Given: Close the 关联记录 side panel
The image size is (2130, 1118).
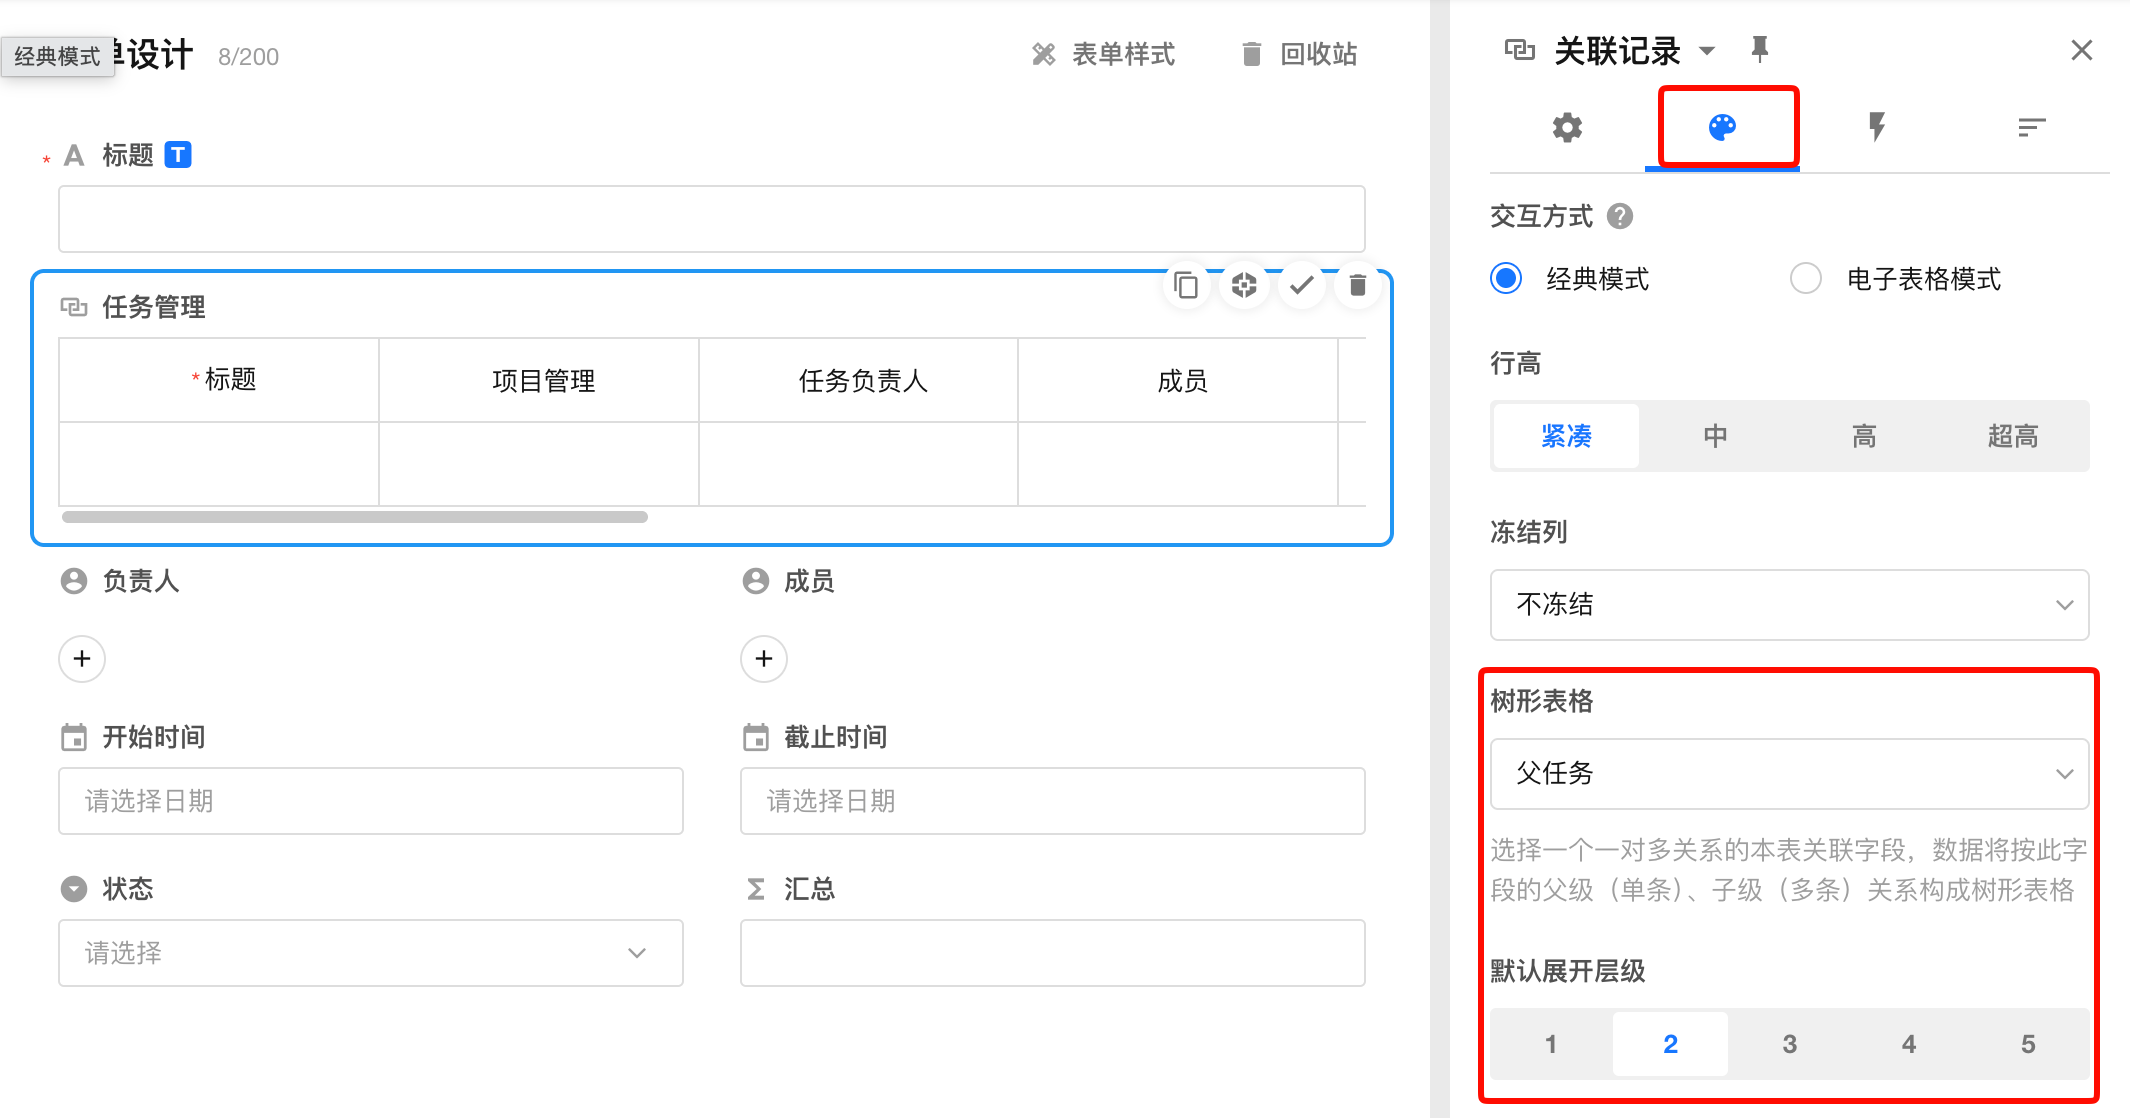Looking at the screenshot, I should point(2082,50).
